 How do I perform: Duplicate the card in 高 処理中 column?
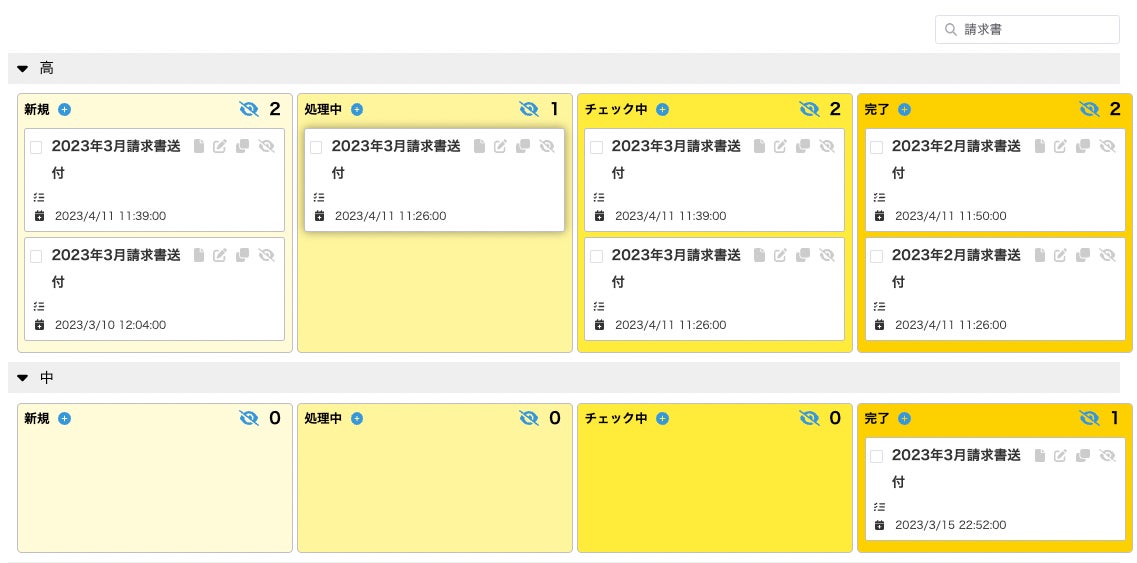pos(522,147)
